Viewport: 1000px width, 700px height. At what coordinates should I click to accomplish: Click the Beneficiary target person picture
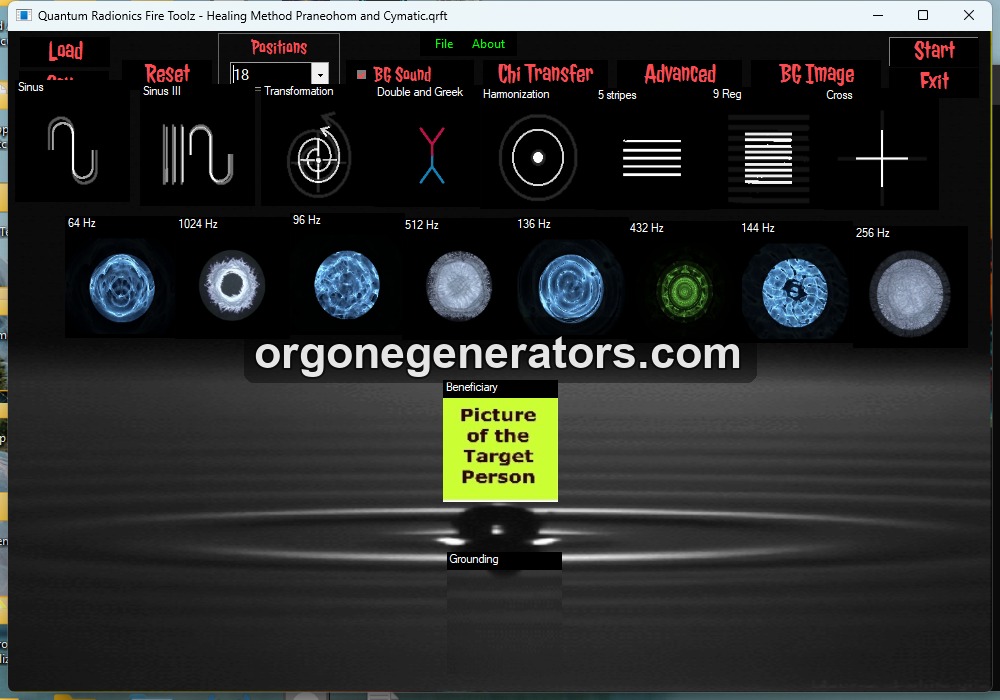tap(500, 449)
